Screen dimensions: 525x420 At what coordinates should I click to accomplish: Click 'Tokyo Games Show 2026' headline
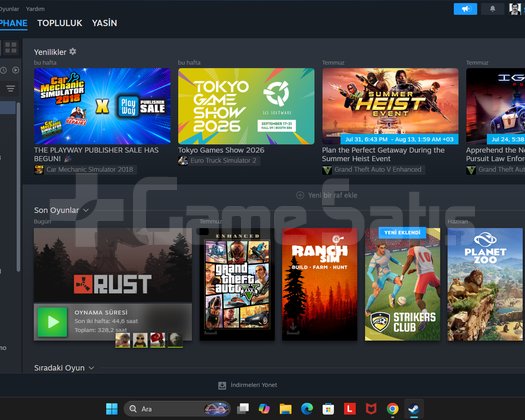point(221,150)
